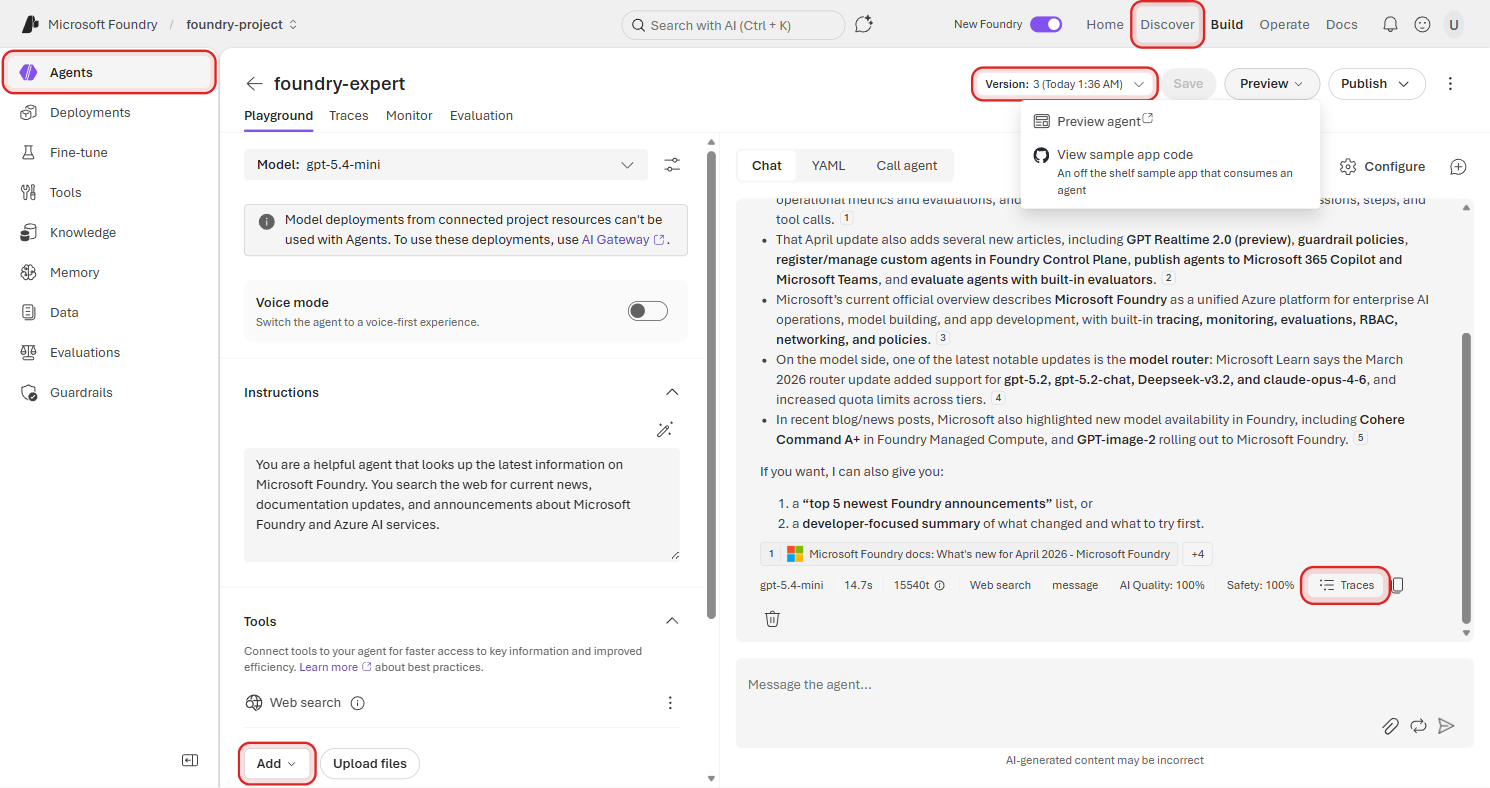Screen dimensions: 1490x788
Task: Click the Search with AI field
Action: click(733, 25)
